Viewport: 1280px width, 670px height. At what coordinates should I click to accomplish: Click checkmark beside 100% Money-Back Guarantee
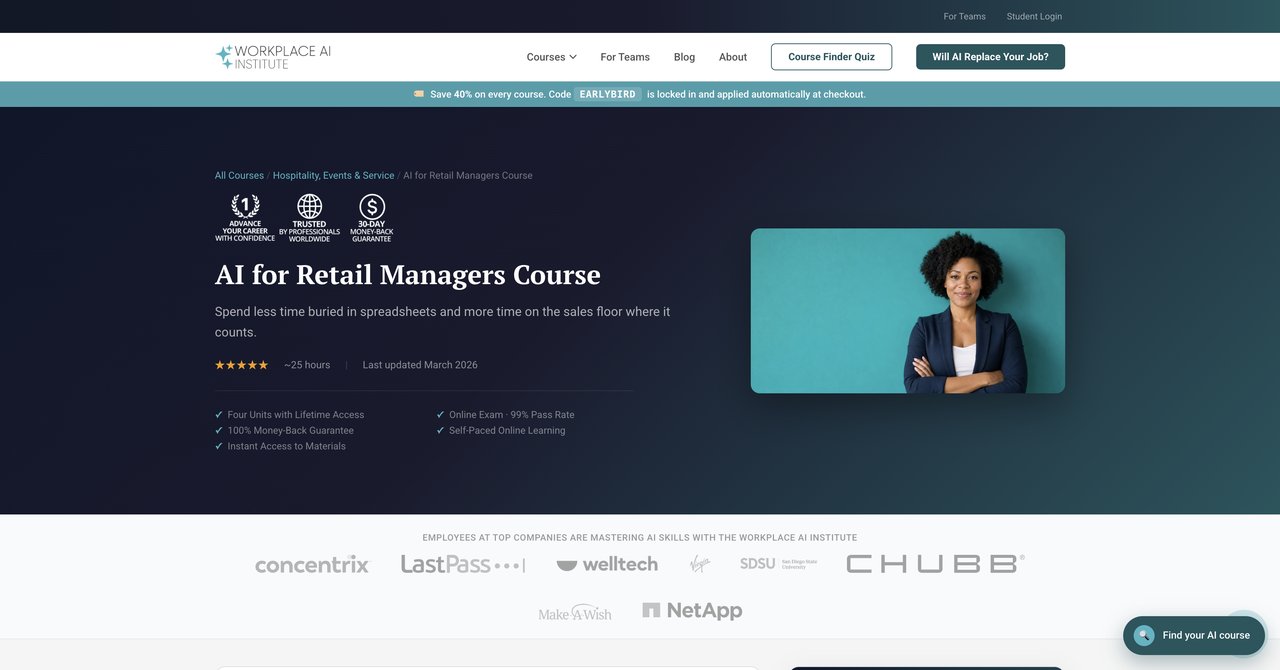tap(219, 431)
